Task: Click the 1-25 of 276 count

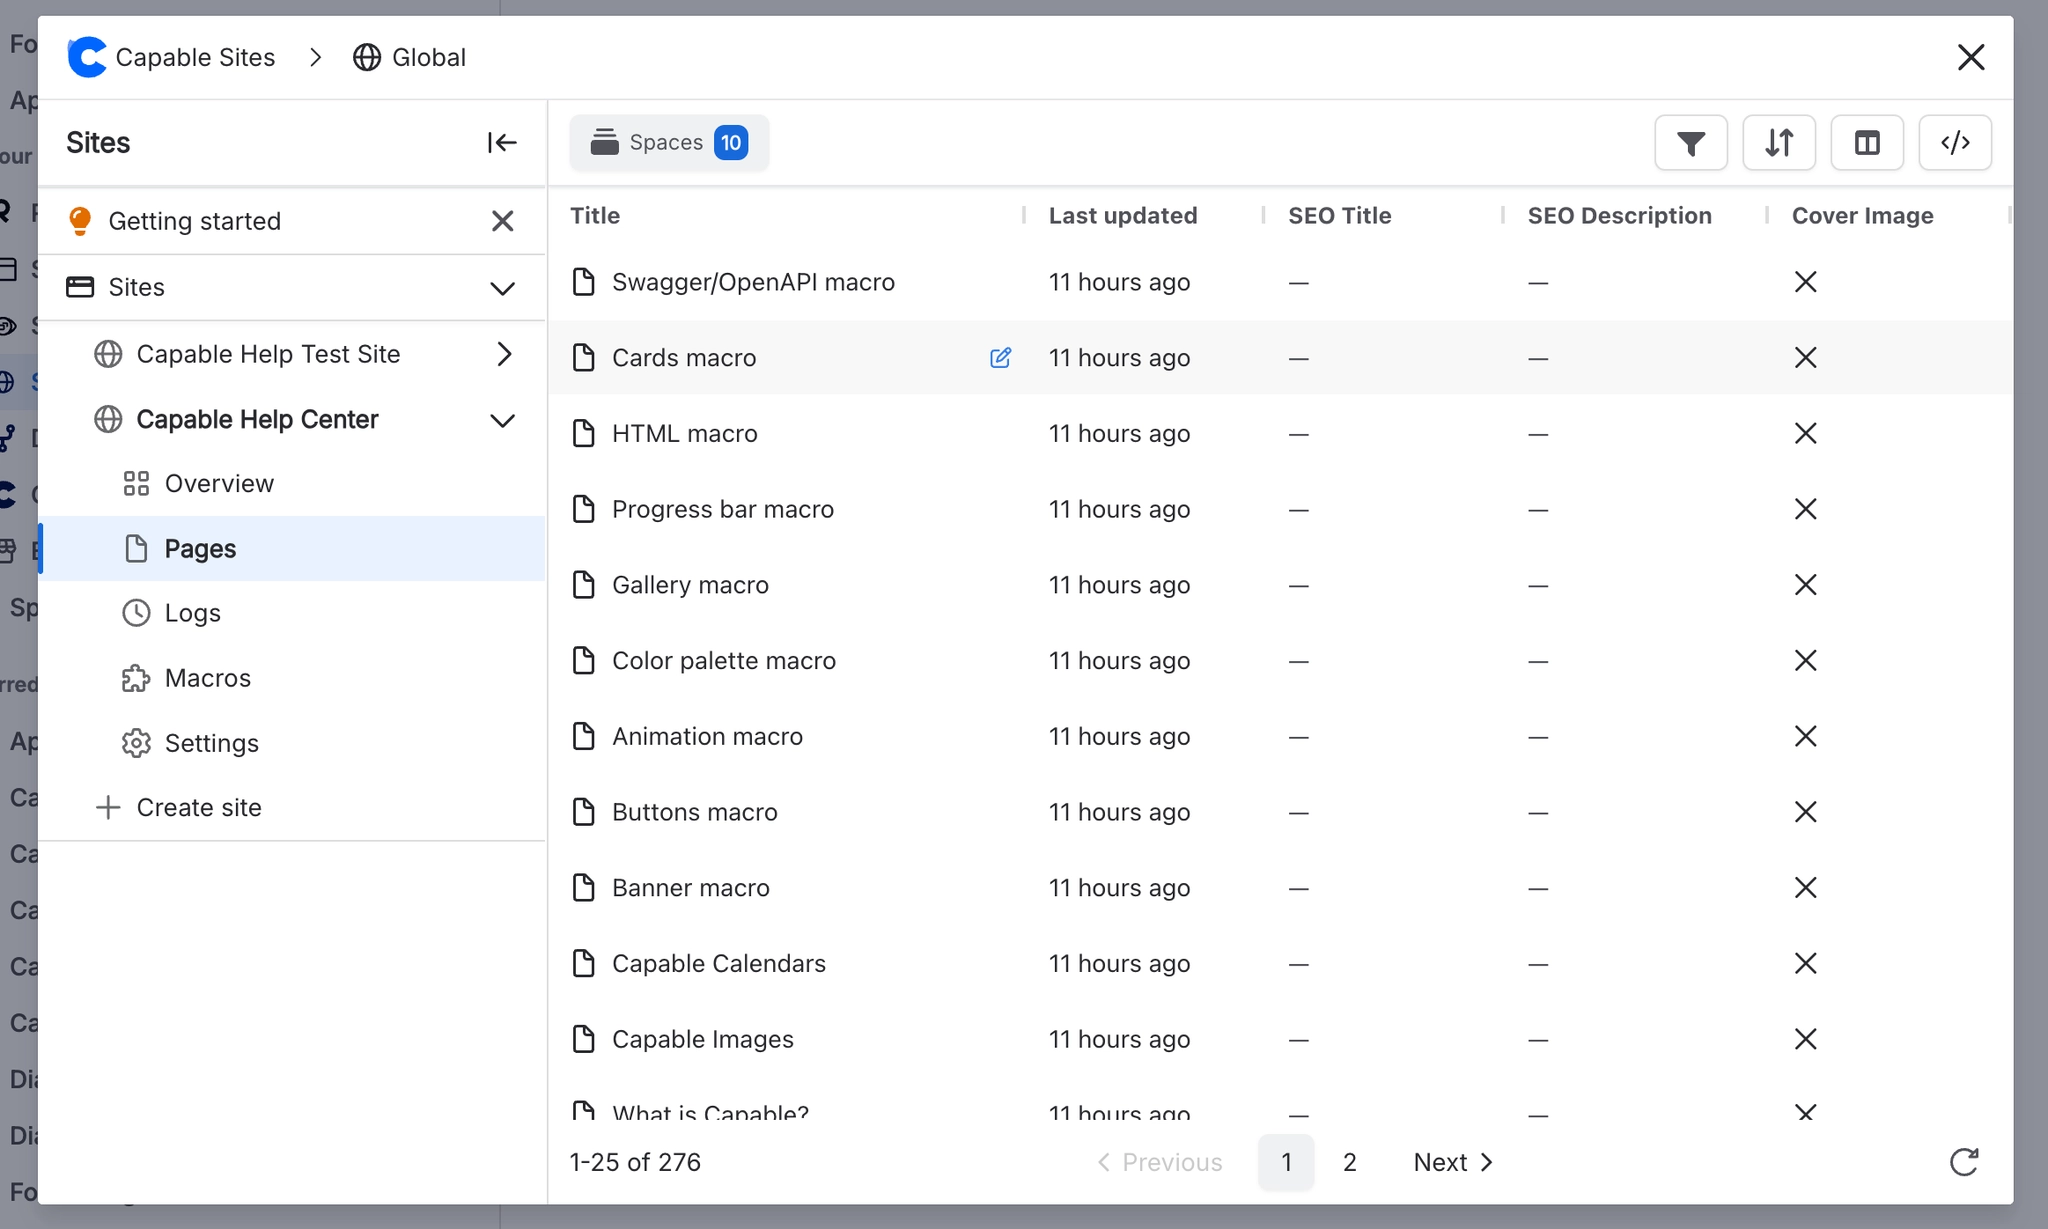Action: [x=635, y=1162]
